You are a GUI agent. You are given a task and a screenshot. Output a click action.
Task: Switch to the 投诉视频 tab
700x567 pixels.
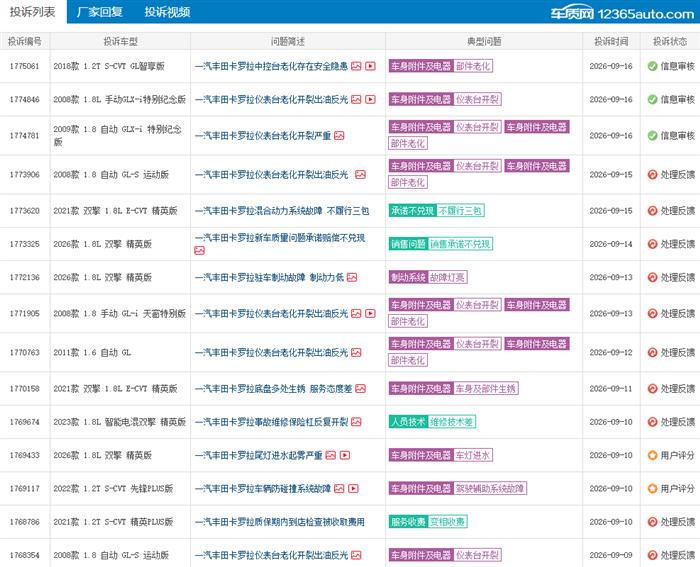pyautogui.click(x=167, y=12)
